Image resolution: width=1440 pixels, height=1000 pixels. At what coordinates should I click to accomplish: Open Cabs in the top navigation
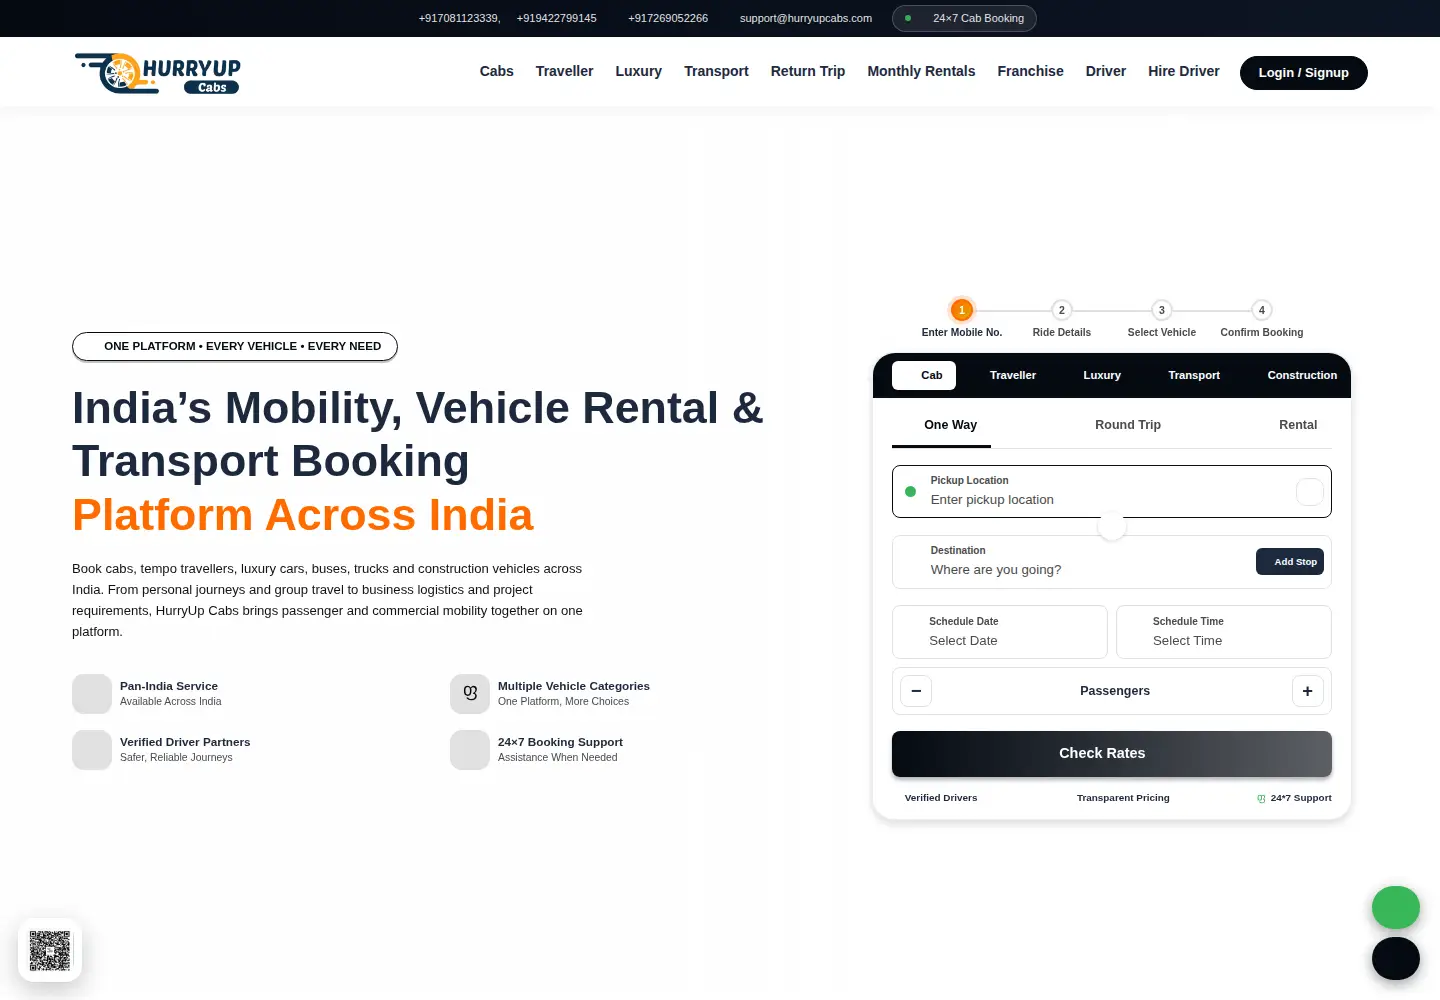pyautogui.click(x=497, y=71)
